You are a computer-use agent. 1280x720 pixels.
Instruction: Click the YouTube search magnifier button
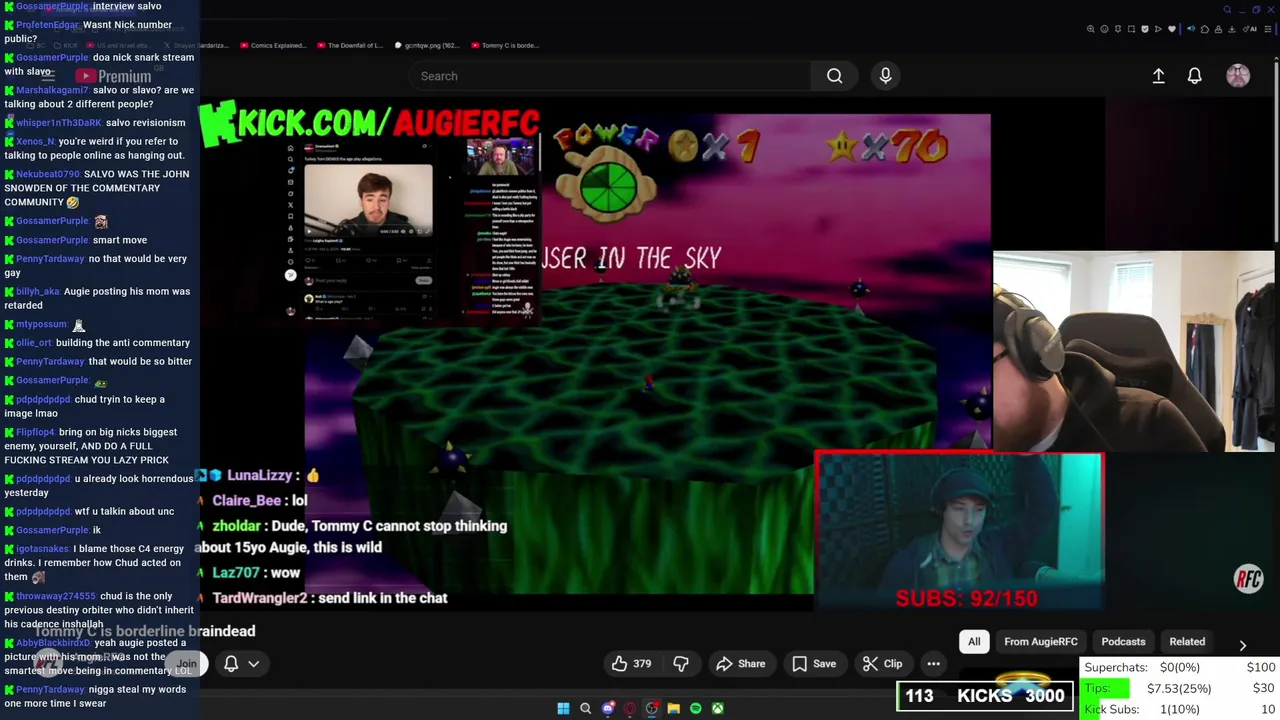coord(834,76)
